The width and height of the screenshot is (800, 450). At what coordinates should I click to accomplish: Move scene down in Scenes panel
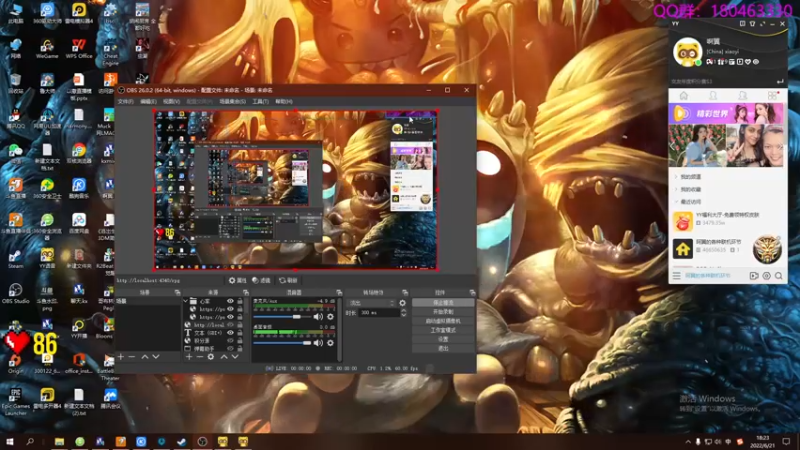[x=156, y=357]
